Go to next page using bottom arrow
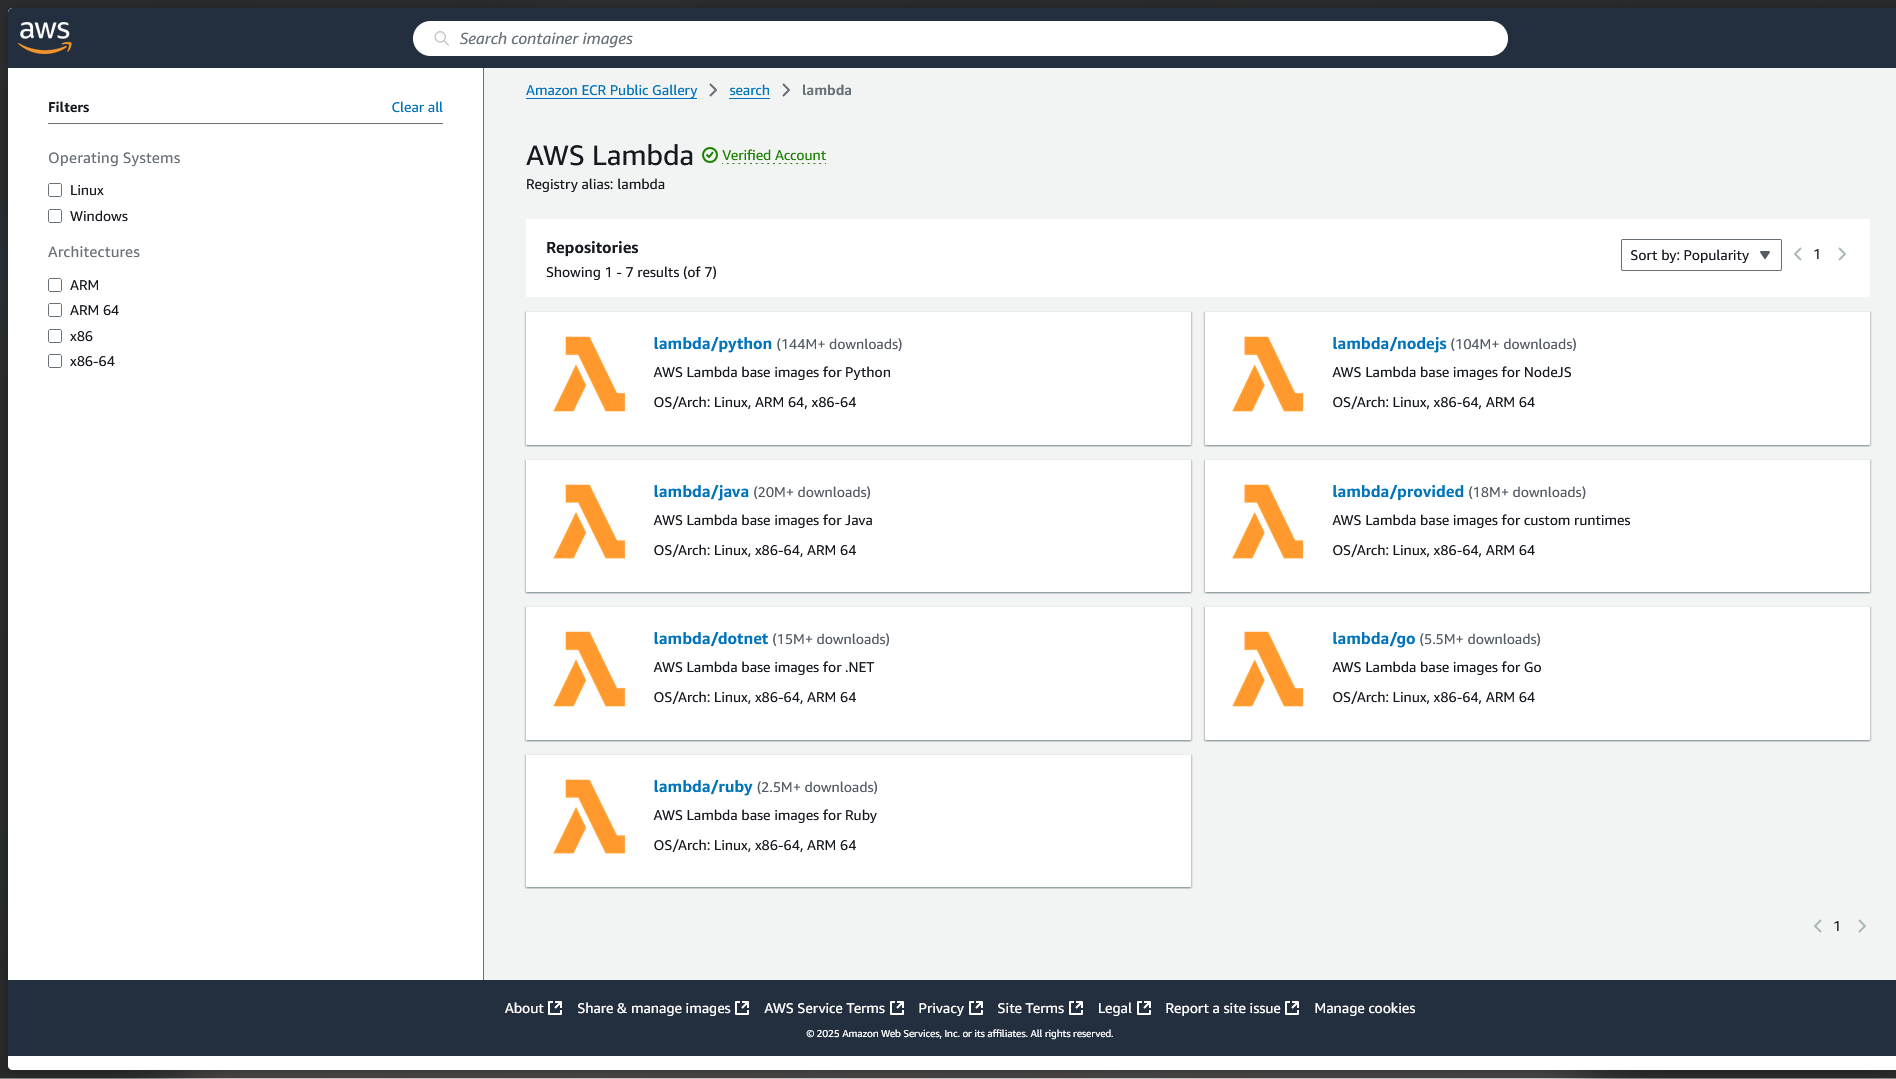Image resolution: width=1896 pixels, height=1079 pixels. 1862,926
